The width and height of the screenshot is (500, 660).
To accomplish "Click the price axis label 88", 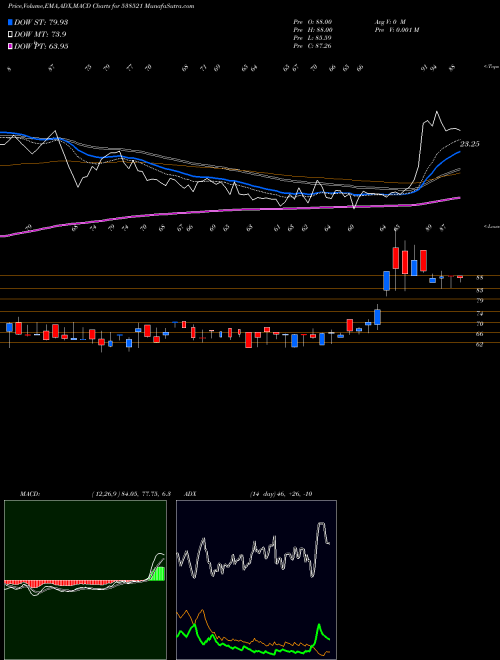I will [480, 278].
